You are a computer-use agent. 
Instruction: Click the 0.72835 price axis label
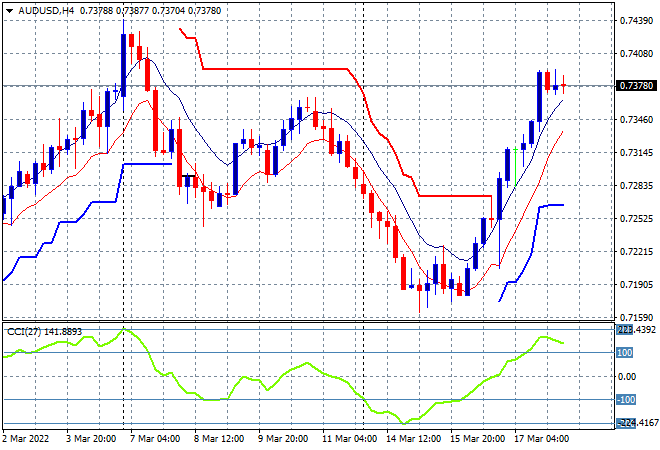636,186
